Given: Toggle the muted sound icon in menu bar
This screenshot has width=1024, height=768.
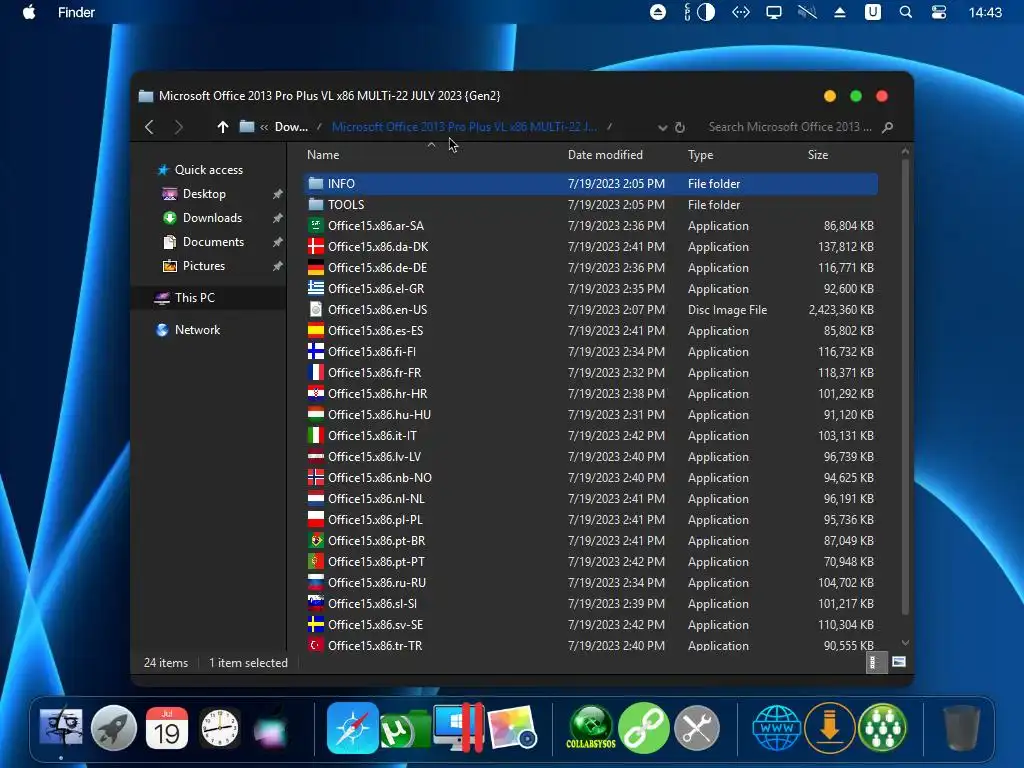Looking at the screenshot, I should [x=807, y=12].
